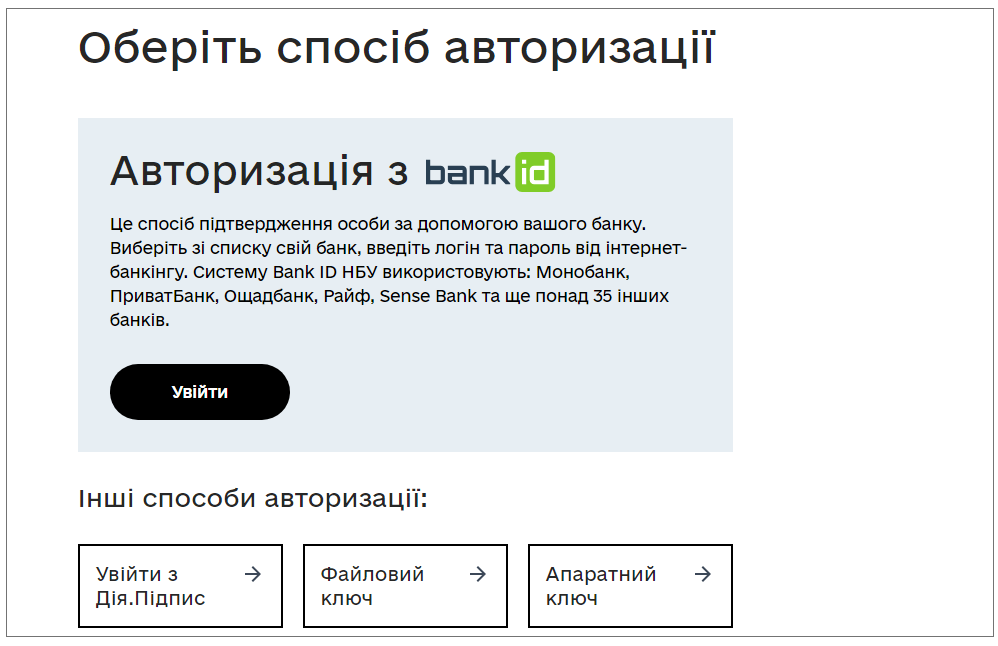
Task: Click the arrow inside the leftmost option card
Action: [x=252, y=574]
